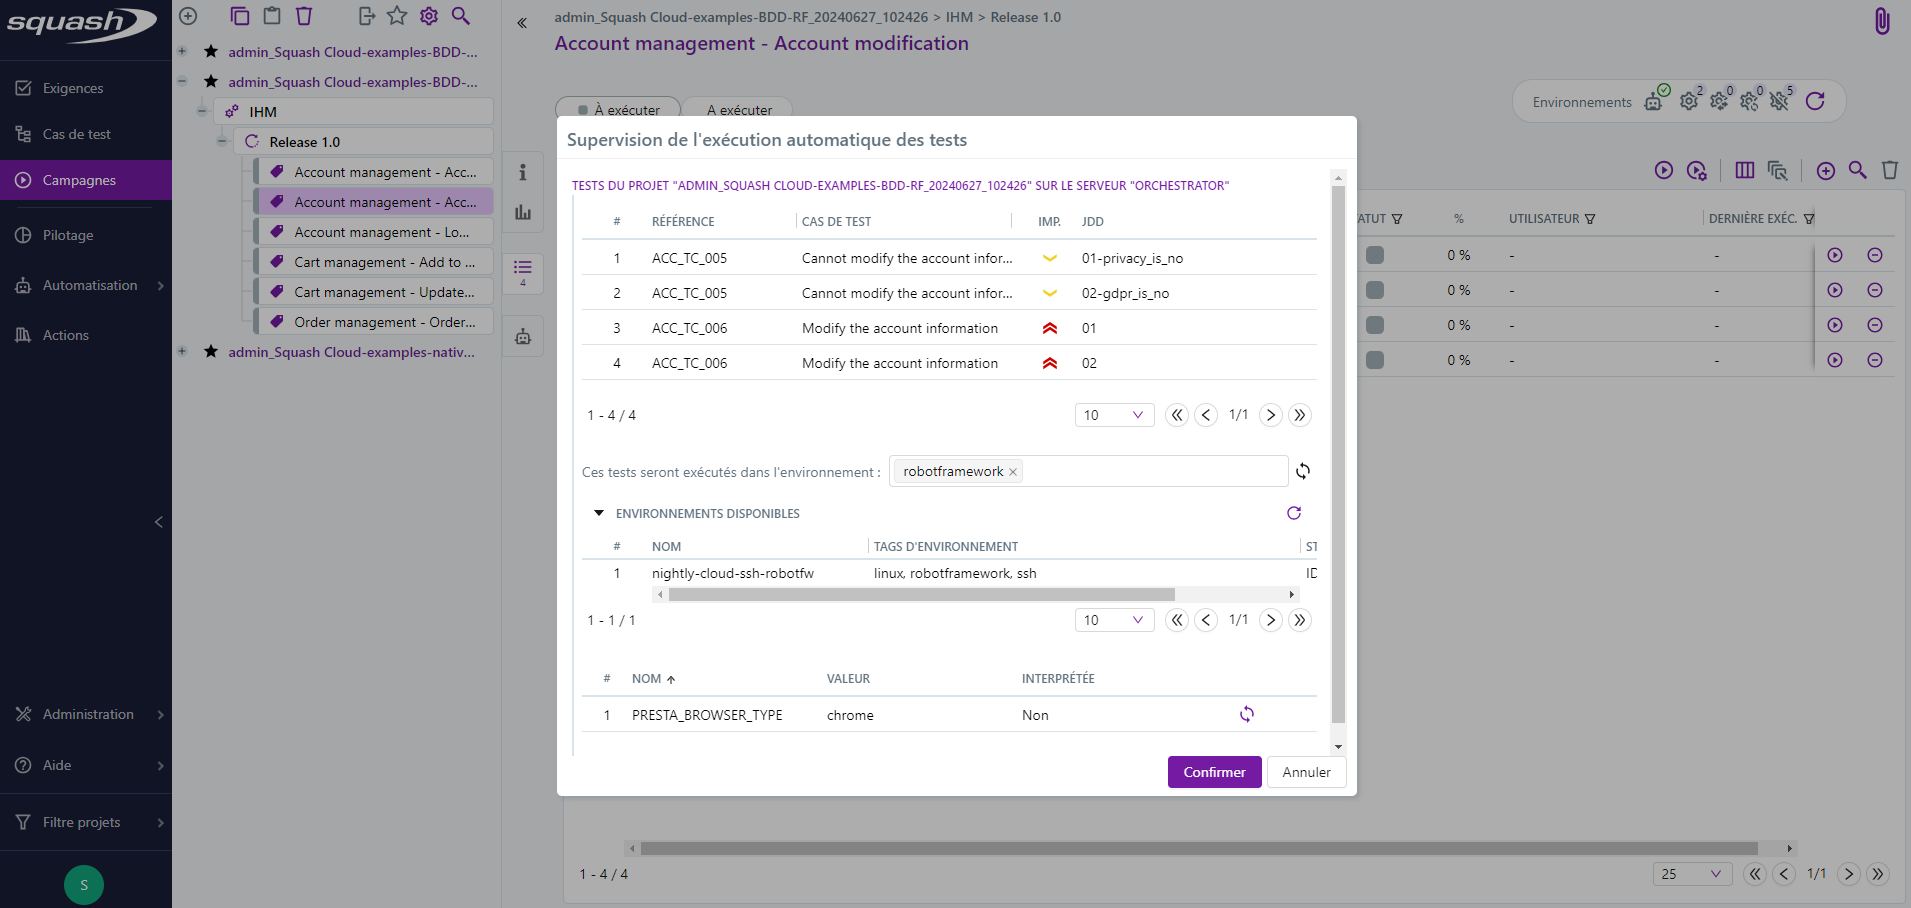Open the statistics chart panel icon
The height and width of the screenshot is (908, 1911).
522,212
